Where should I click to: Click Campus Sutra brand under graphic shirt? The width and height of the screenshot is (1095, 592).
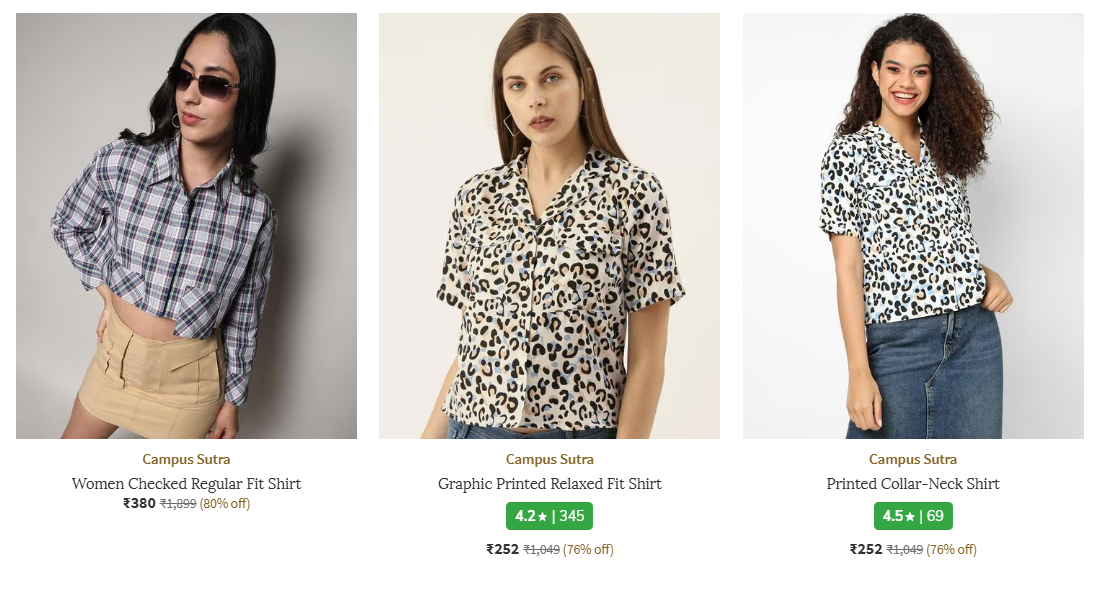[x=549, y=460]
